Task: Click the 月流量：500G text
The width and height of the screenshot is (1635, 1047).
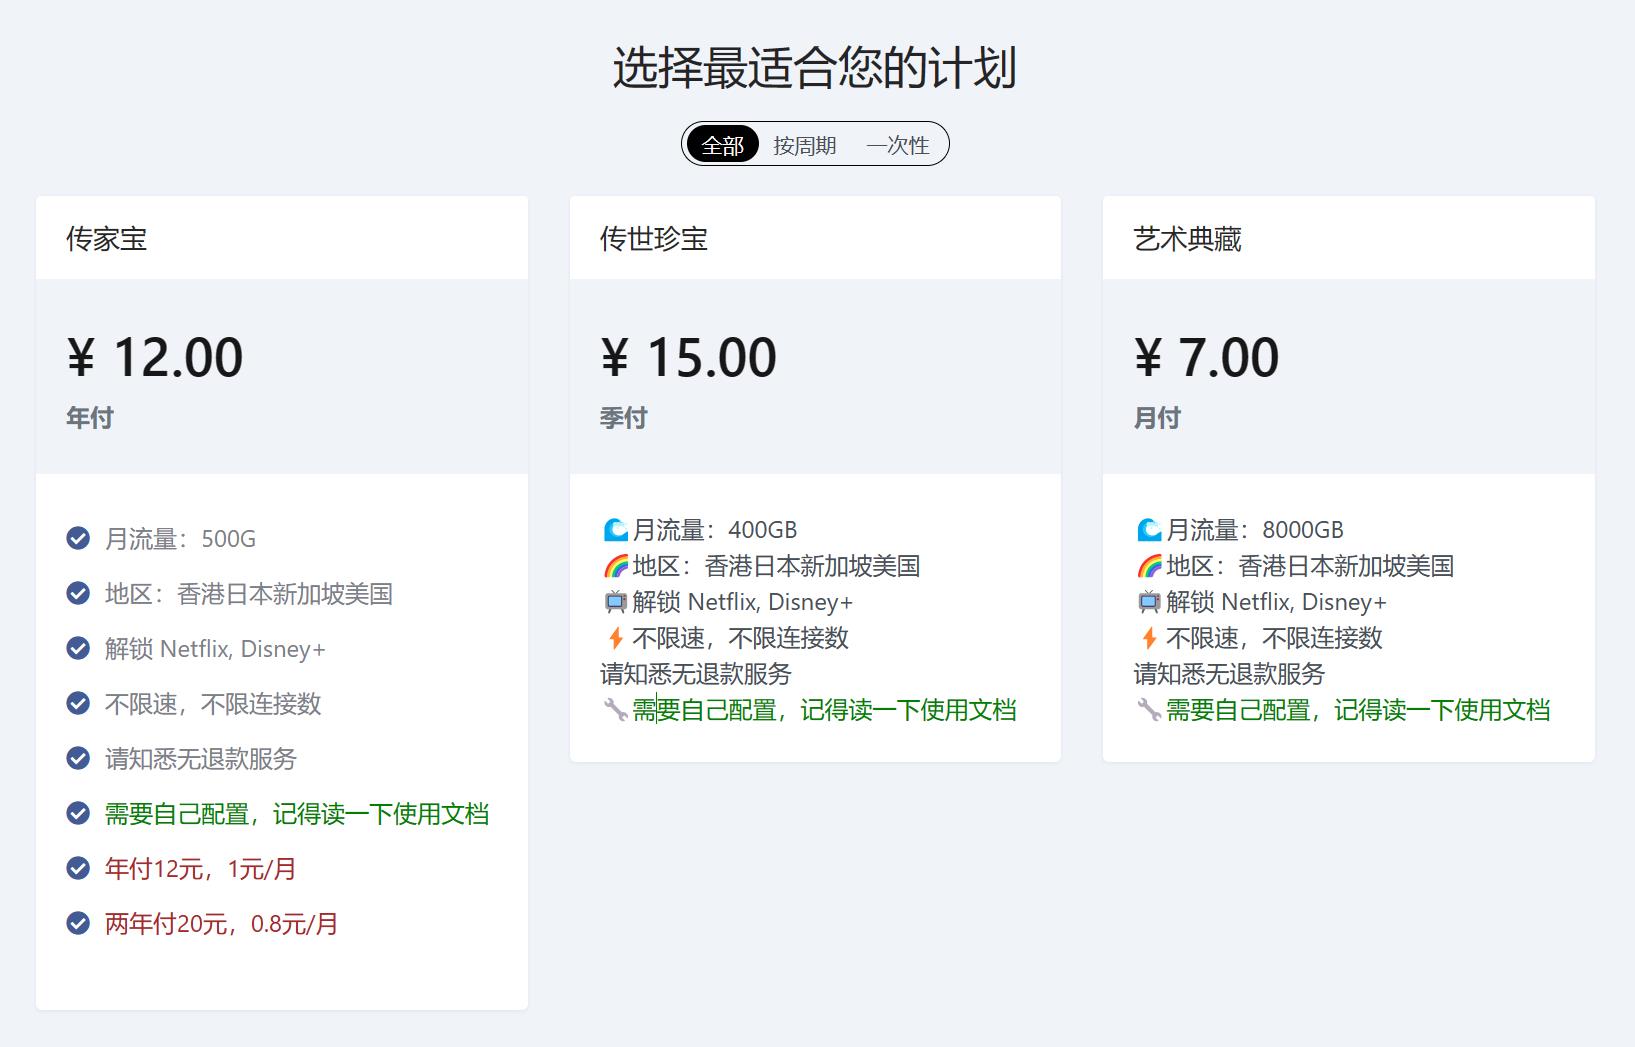Action: [x=181, y=539]
